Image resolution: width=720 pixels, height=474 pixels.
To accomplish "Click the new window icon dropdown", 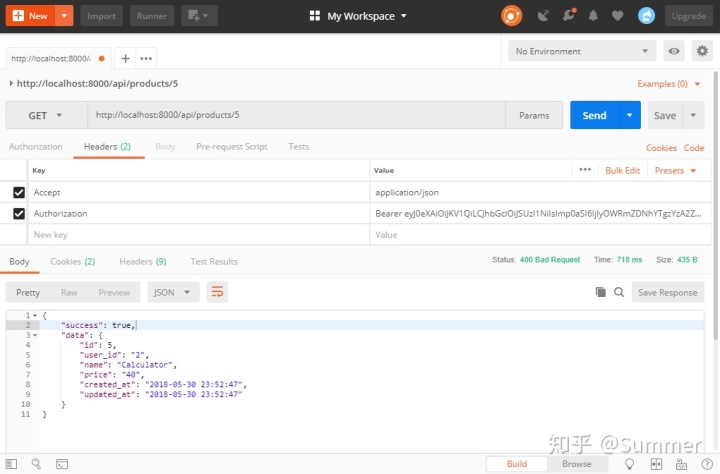I will 199,16.
